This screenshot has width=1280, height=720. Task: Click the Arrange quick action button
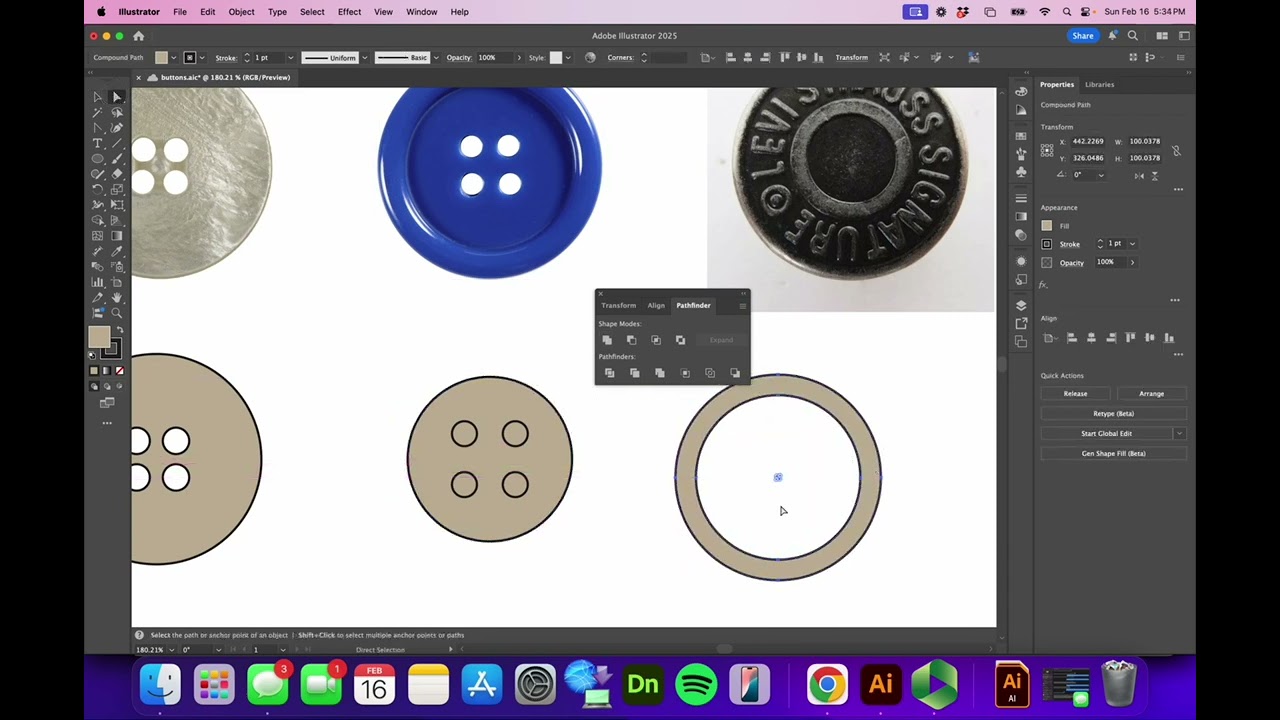tap(1151, 393)
